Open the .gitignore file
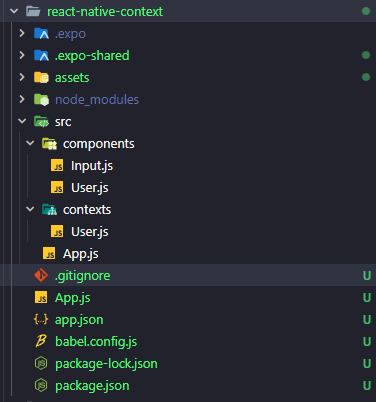The width and height of the screenshot is (376, 402). (x=82, y=276)
